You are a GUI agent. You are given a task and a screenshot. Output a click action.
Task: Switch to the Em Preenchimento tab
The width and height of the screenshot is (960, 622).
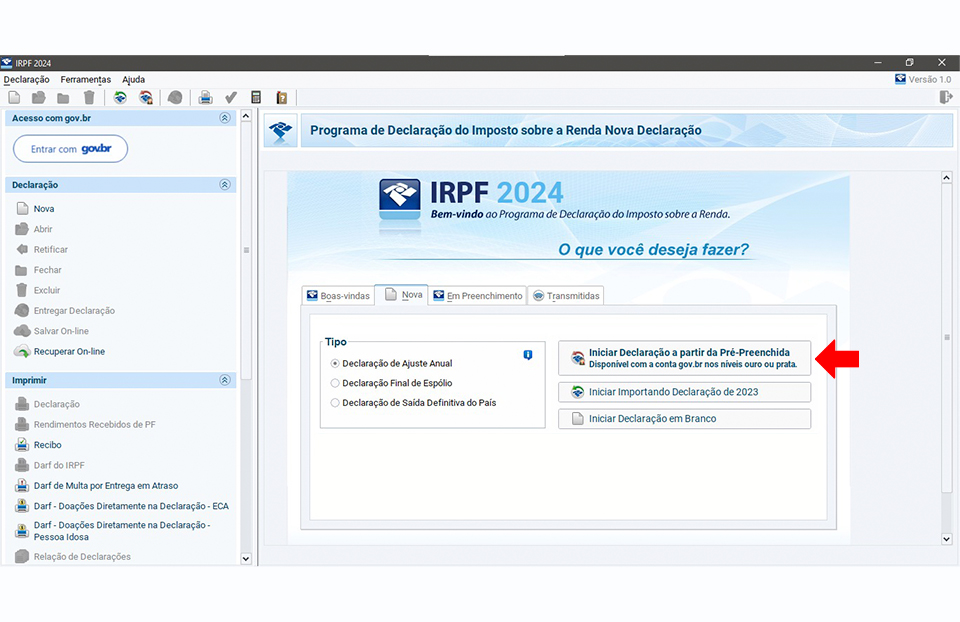[x=478, y=296]
